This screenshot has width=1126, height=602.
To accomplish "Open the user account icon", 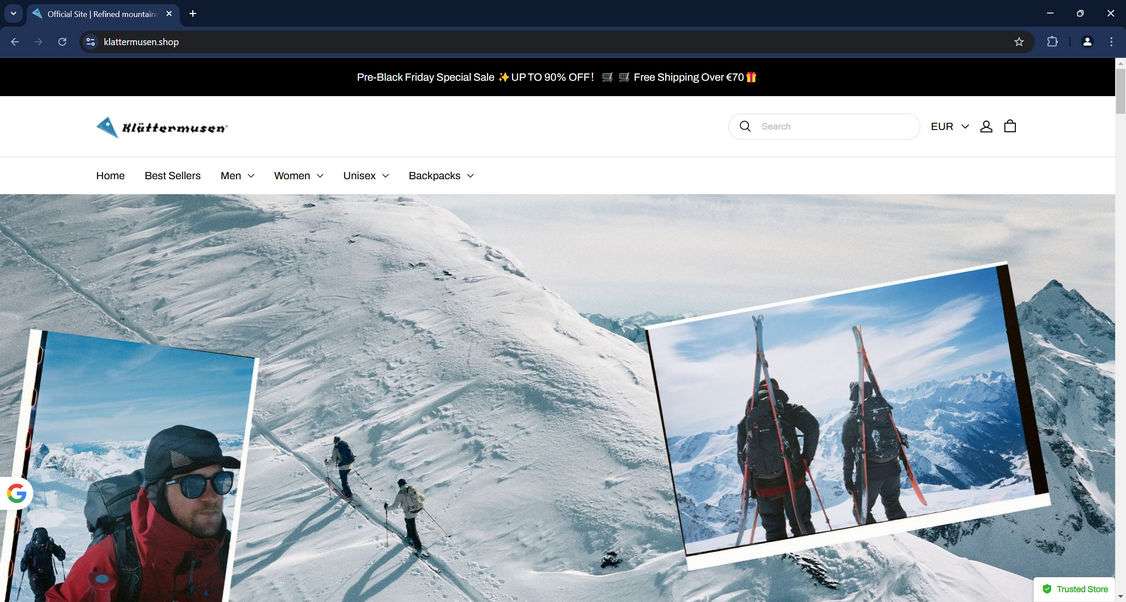I will pos(986,126).
